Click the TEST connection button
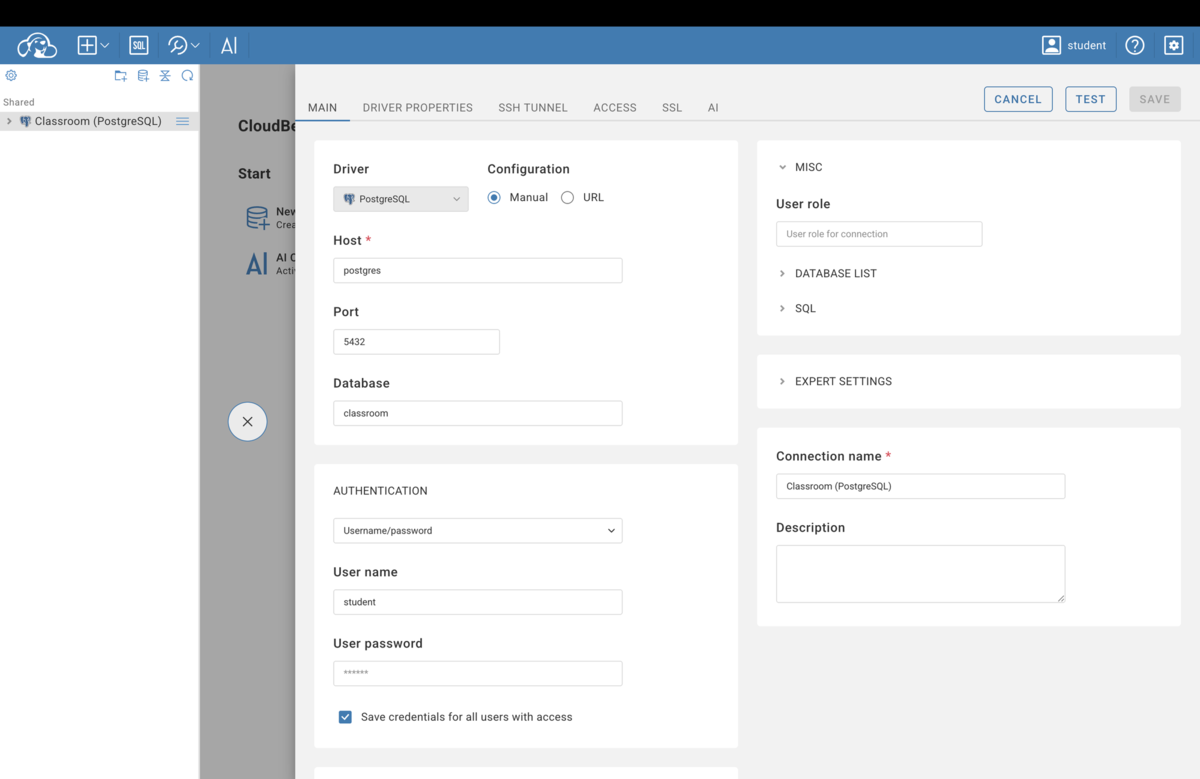The width and height of the screenshot is (1200, 779). click(x=1090, y=99)
